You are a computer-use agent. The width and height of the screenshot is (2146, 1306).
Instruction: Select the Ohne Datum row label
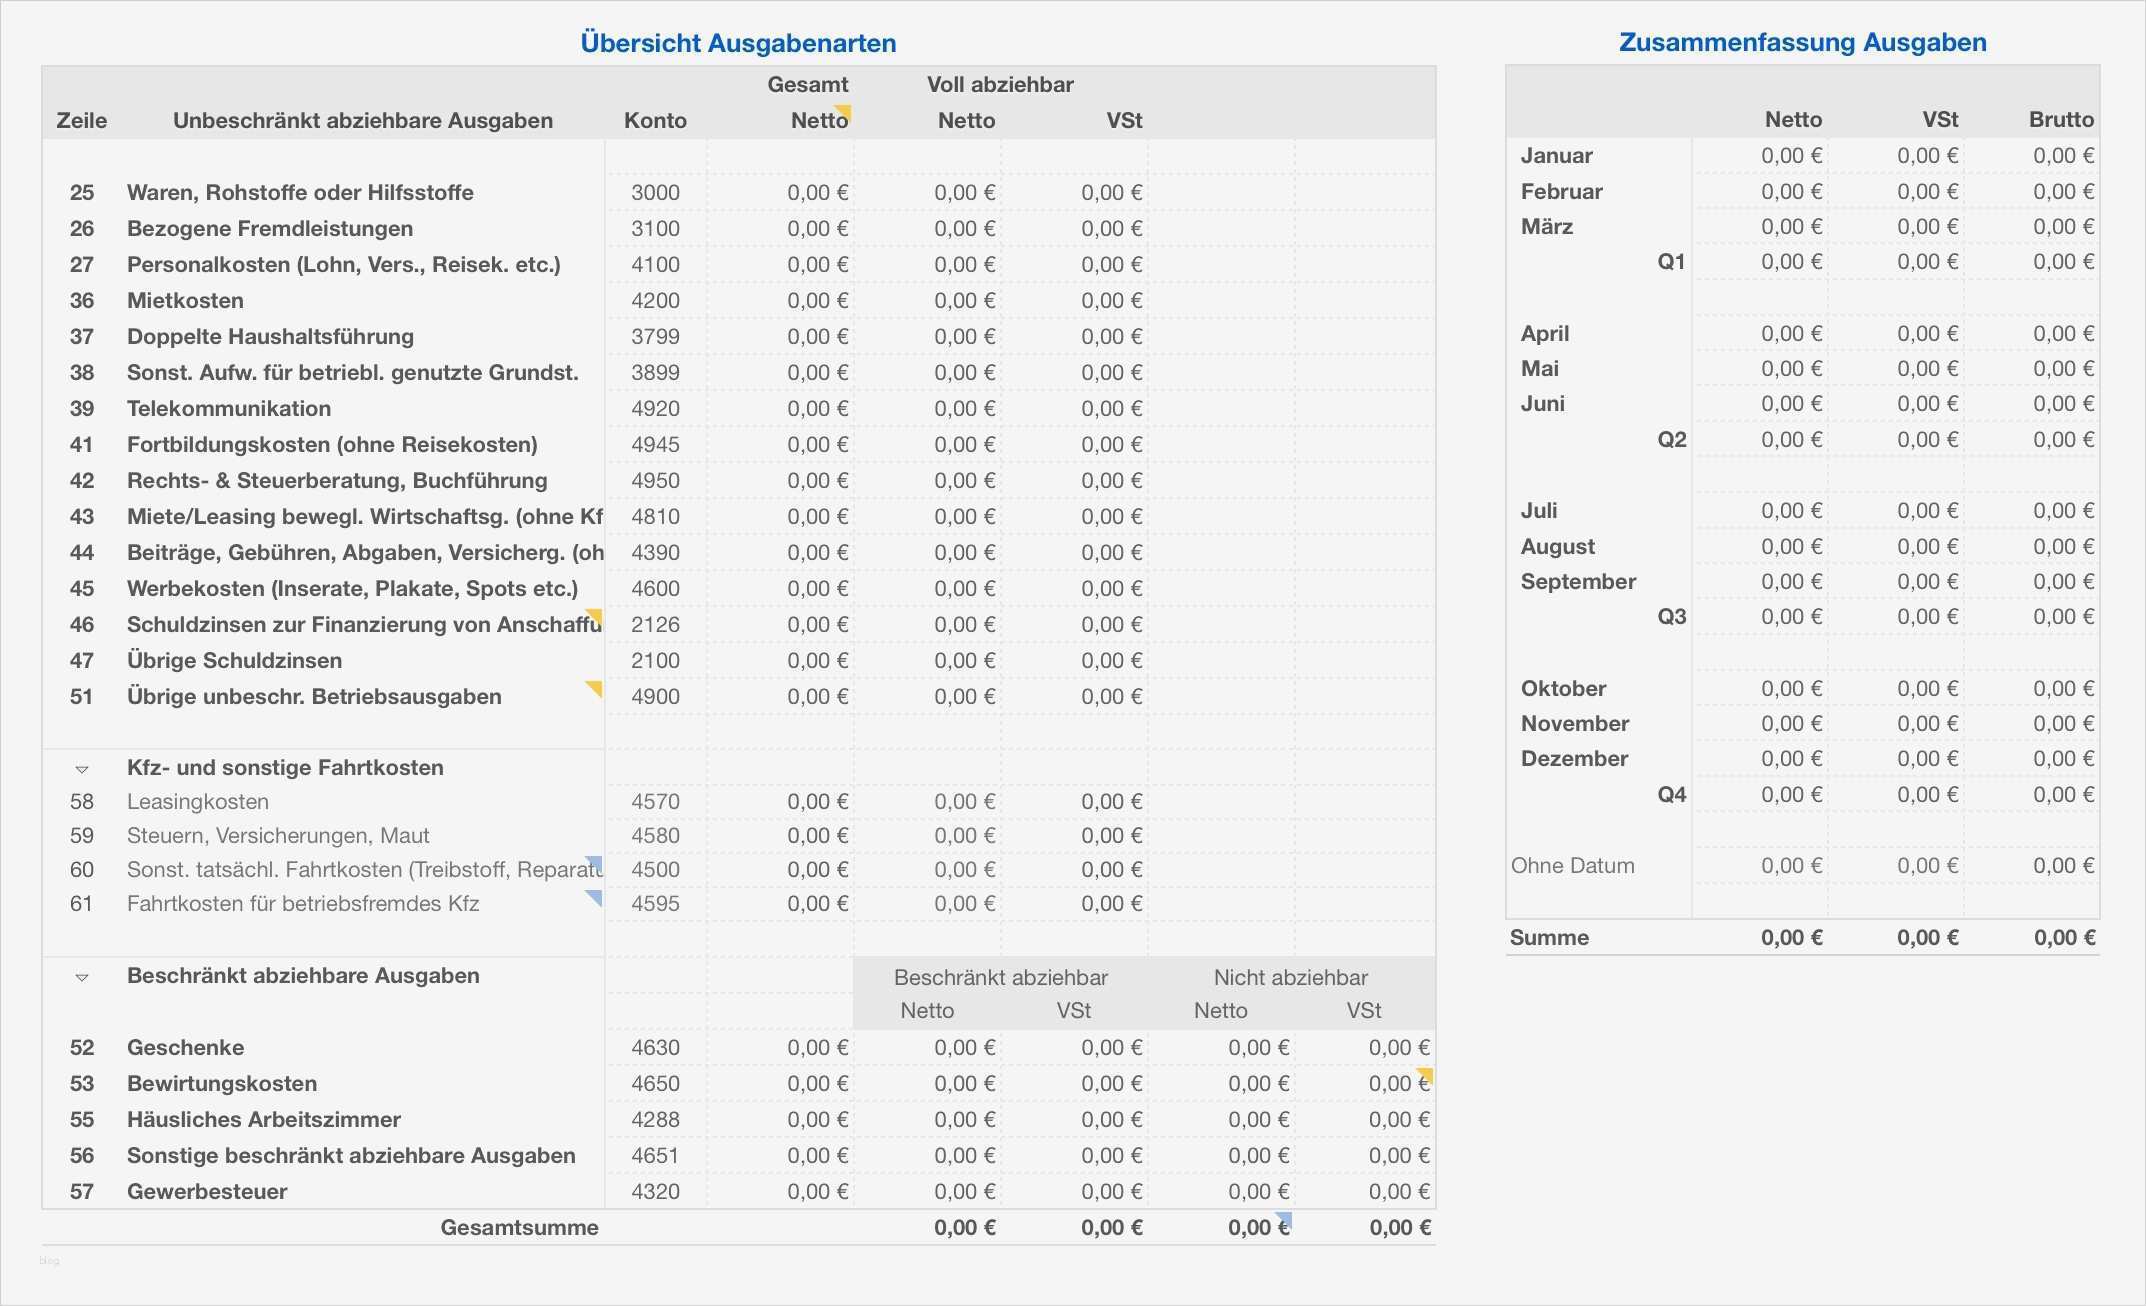click(x=1572, y=865)
